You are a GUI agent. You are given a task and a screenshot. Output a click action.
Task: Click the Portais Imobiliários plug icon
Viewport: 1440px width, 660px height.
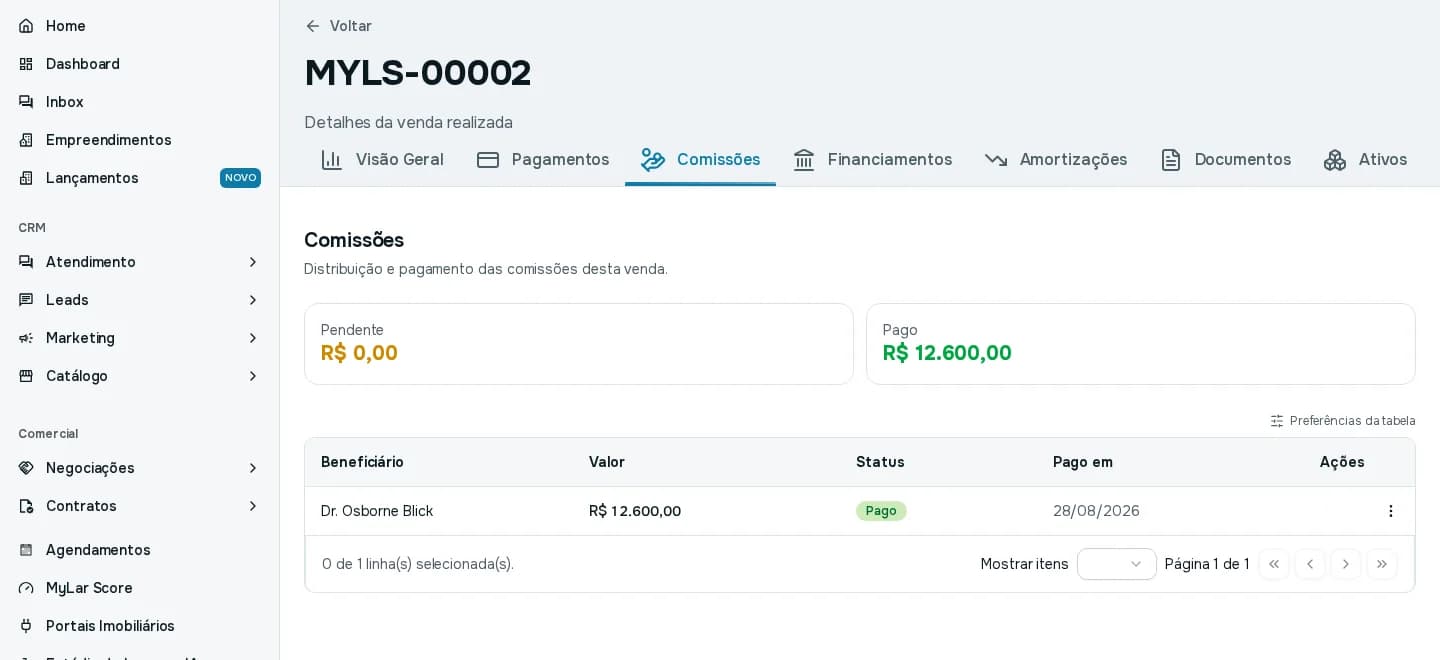pyautogui.click(x=26, y=626)
